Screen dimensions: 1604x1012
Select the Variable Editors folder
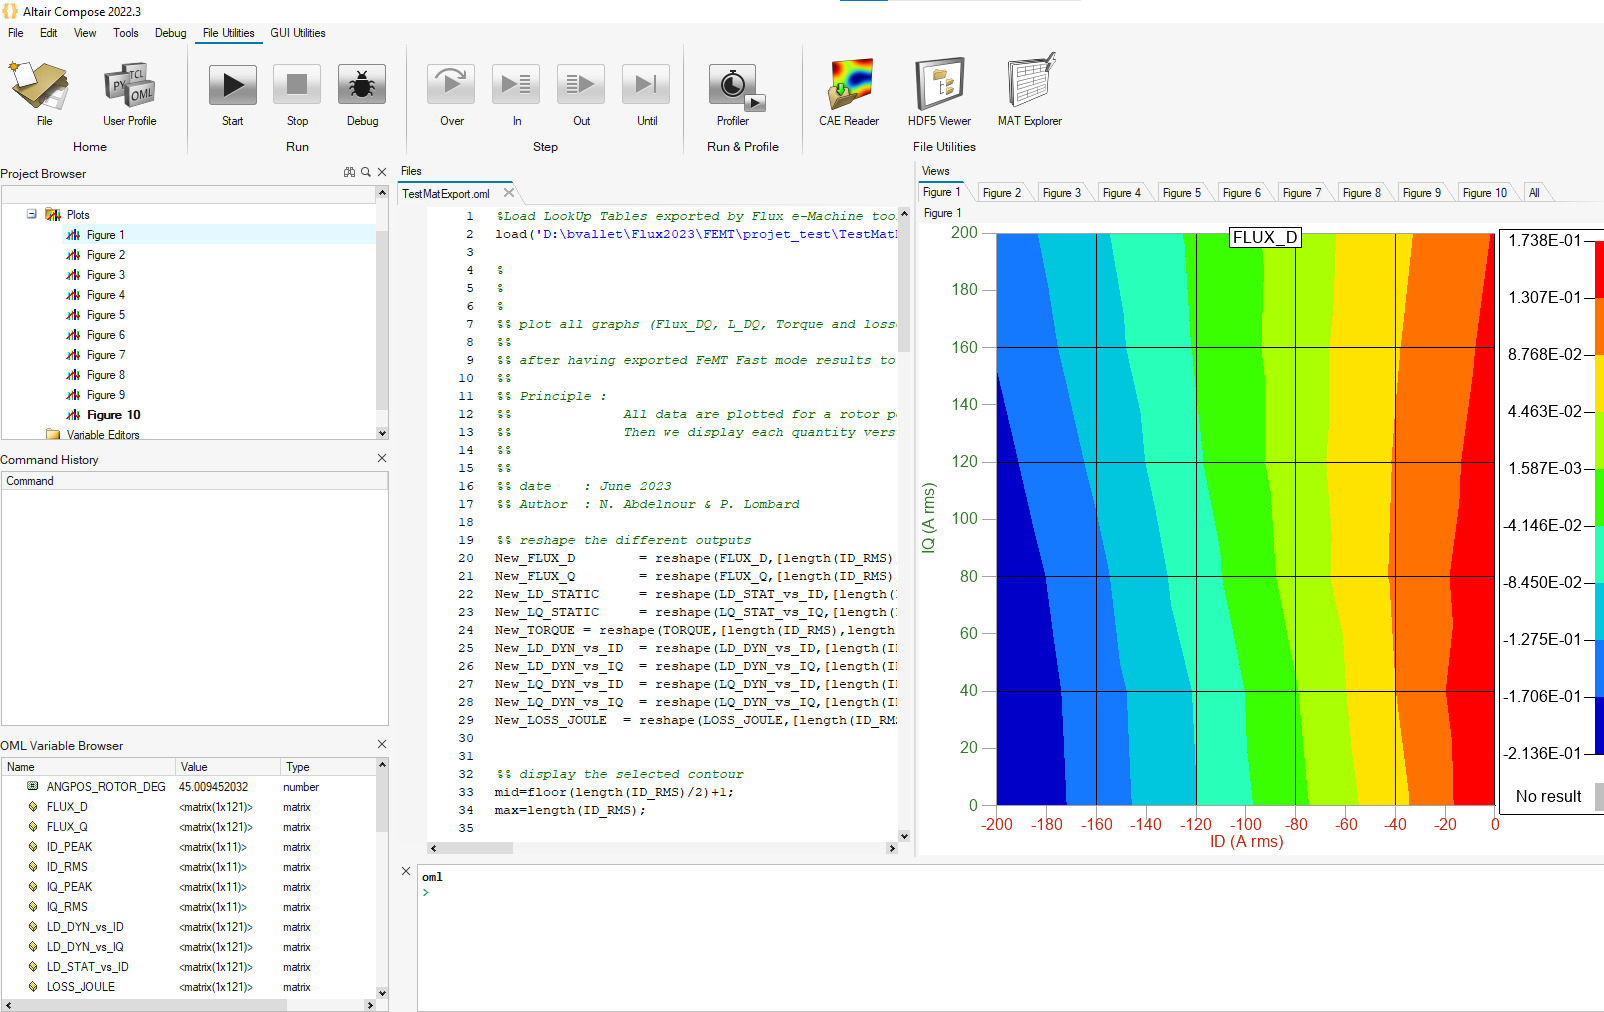coord(102,435)
